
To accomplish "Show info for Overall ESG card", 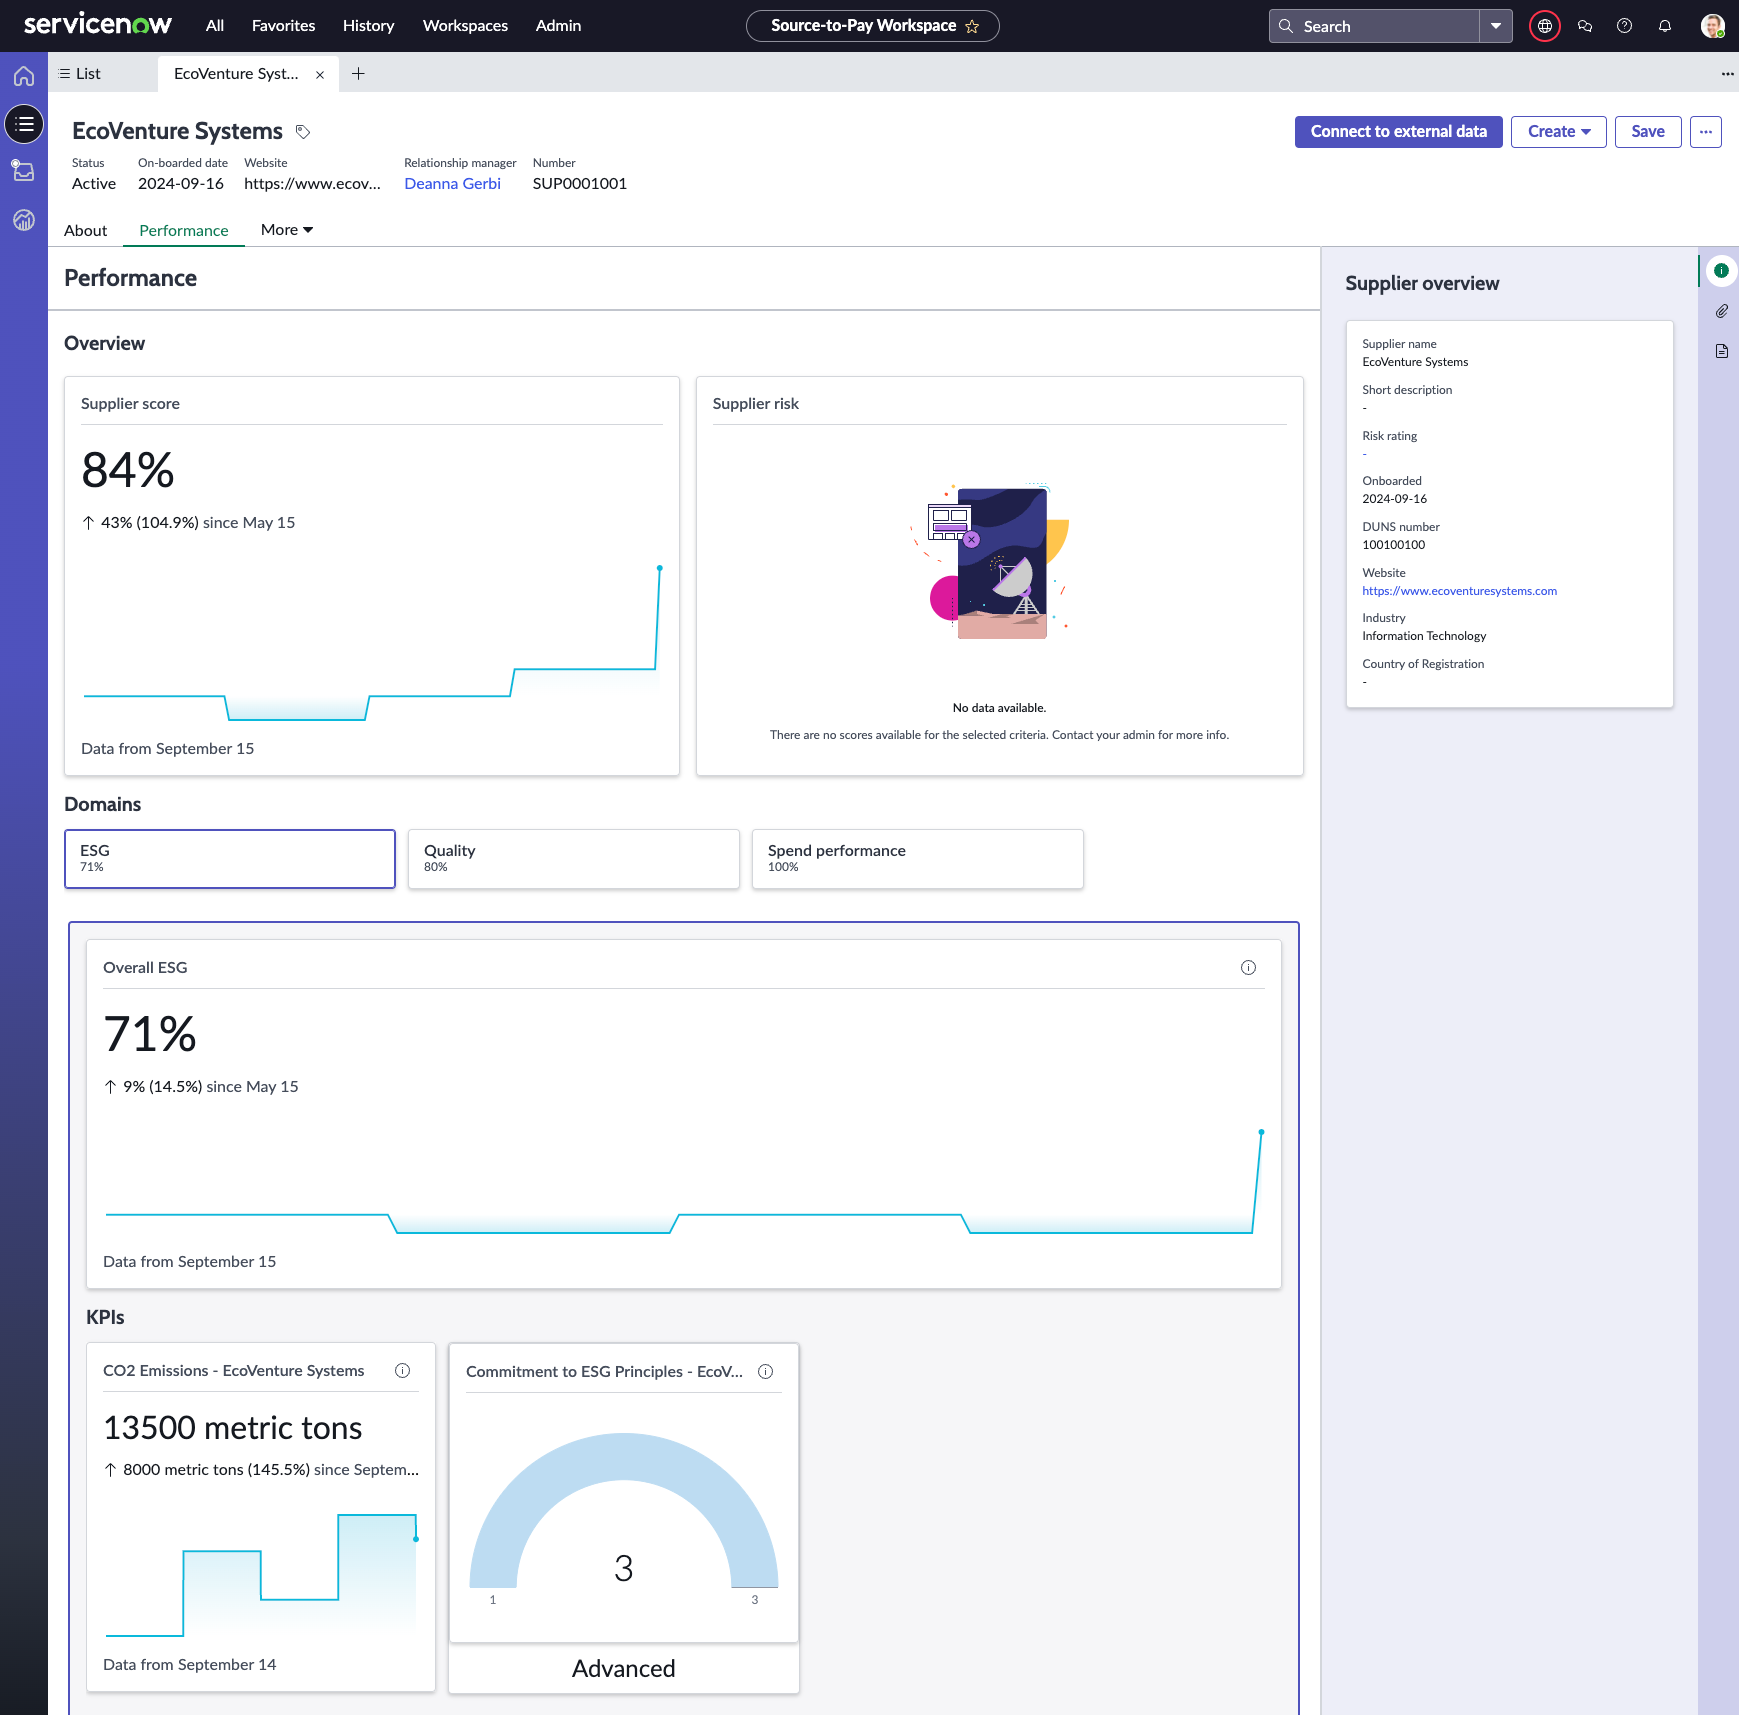I will 1248,967.
